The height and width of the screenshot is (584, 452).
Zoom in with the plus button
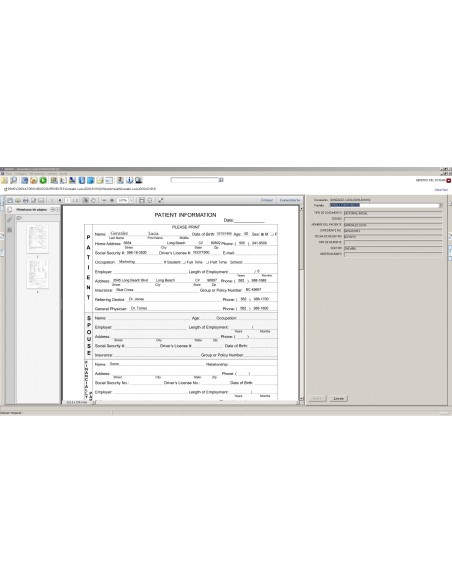click(x=112, y=200)
